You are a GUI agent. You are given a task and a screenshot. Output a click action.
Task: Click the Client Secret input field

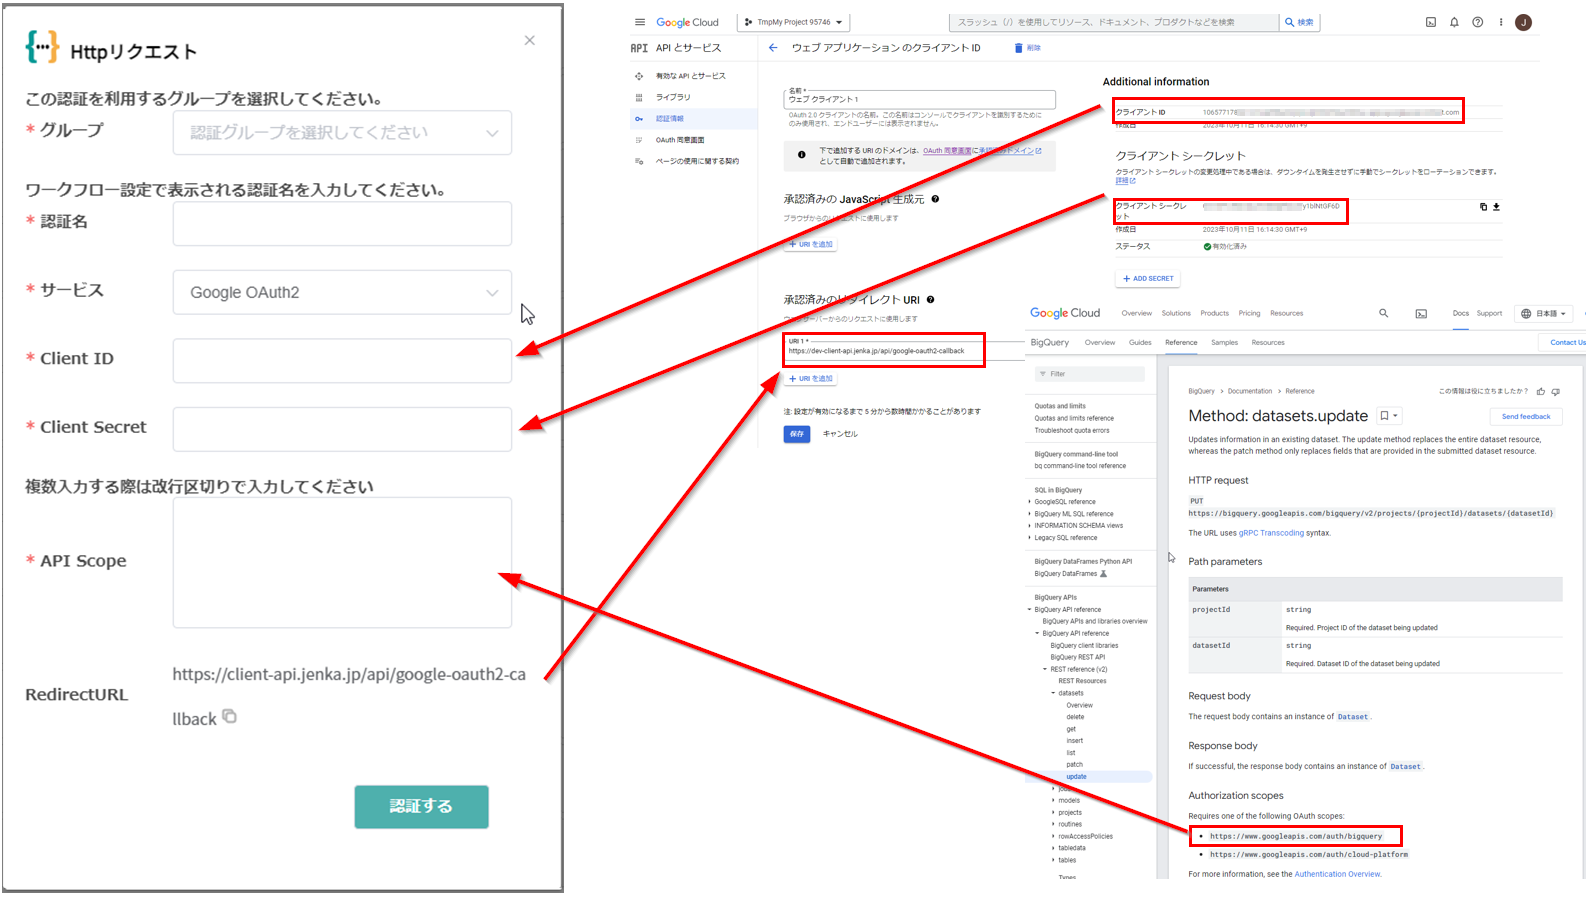(x=342, y=429)
